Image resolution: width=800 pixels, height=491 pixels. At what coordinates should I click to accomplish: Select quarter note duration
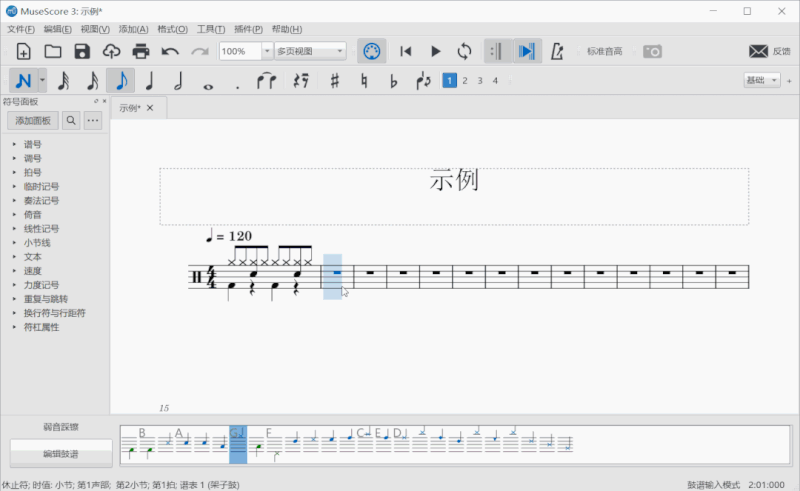(149, 81)
